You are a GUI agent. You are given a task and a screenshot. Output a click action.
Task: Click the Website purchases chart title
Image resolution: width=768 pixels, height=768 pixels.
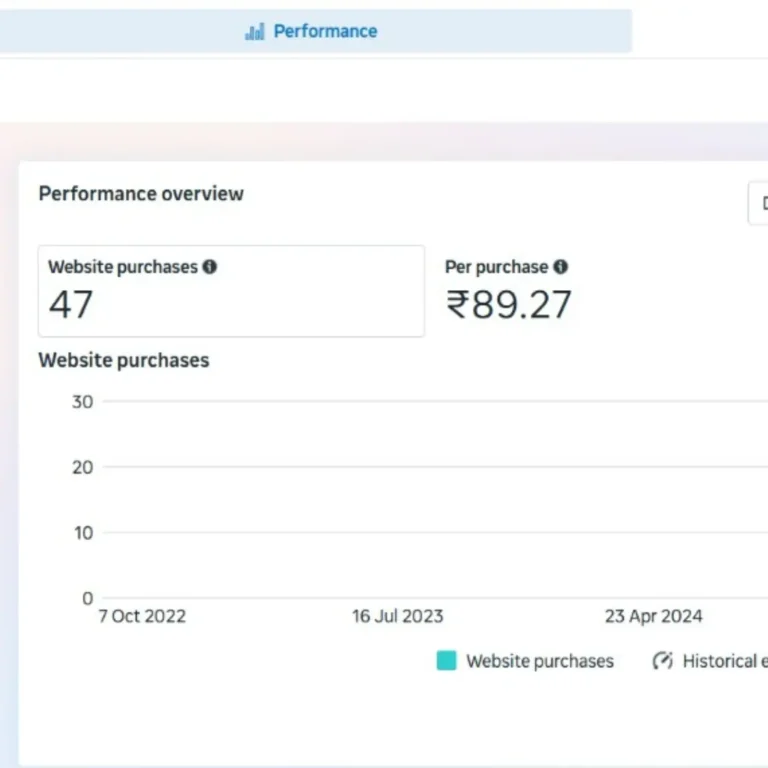tap(124, 360)
